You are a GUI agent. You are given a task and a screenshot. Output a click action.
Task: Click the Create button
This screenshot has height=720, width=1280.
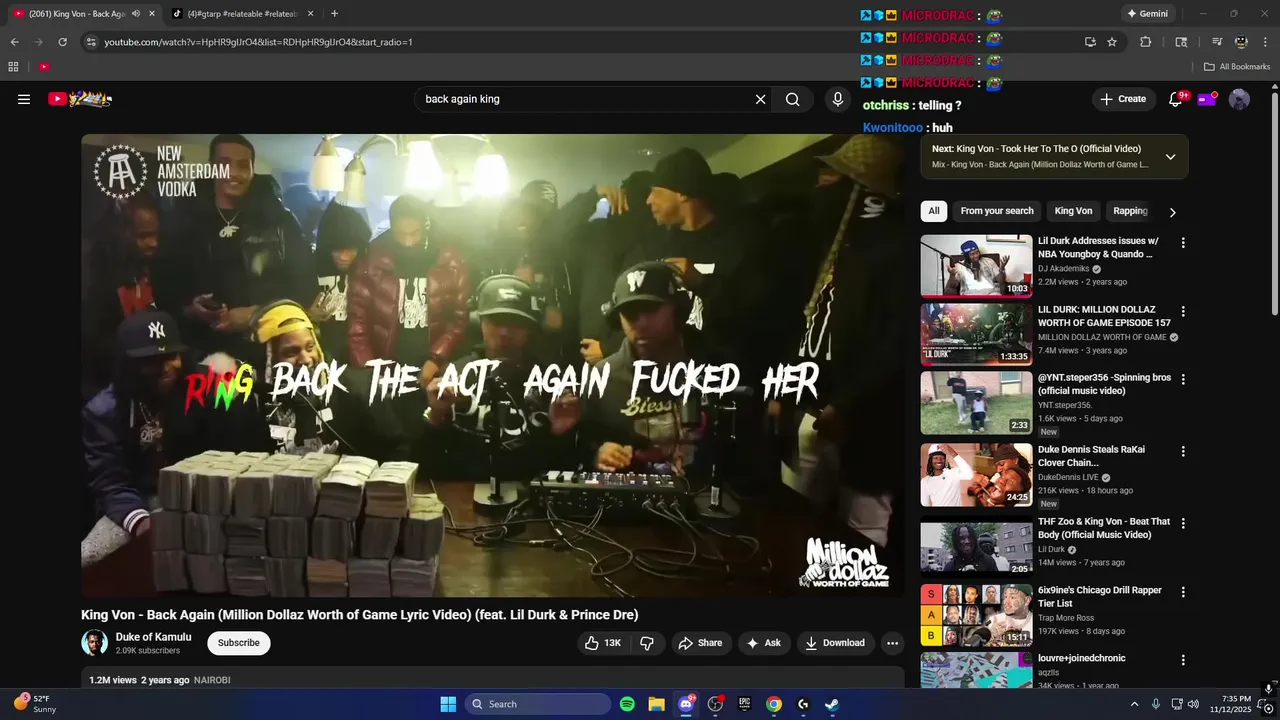pos(1123,99)
